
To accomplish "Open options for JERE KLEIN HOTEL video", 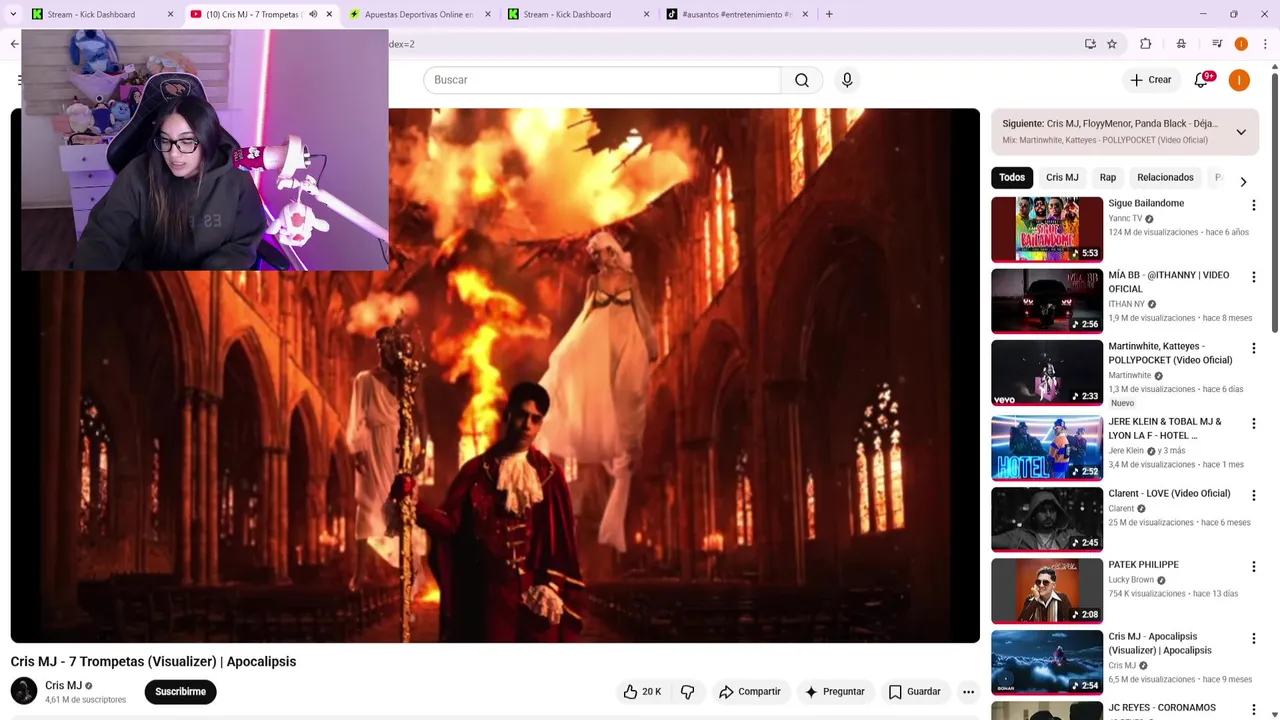I will 1253,424.
